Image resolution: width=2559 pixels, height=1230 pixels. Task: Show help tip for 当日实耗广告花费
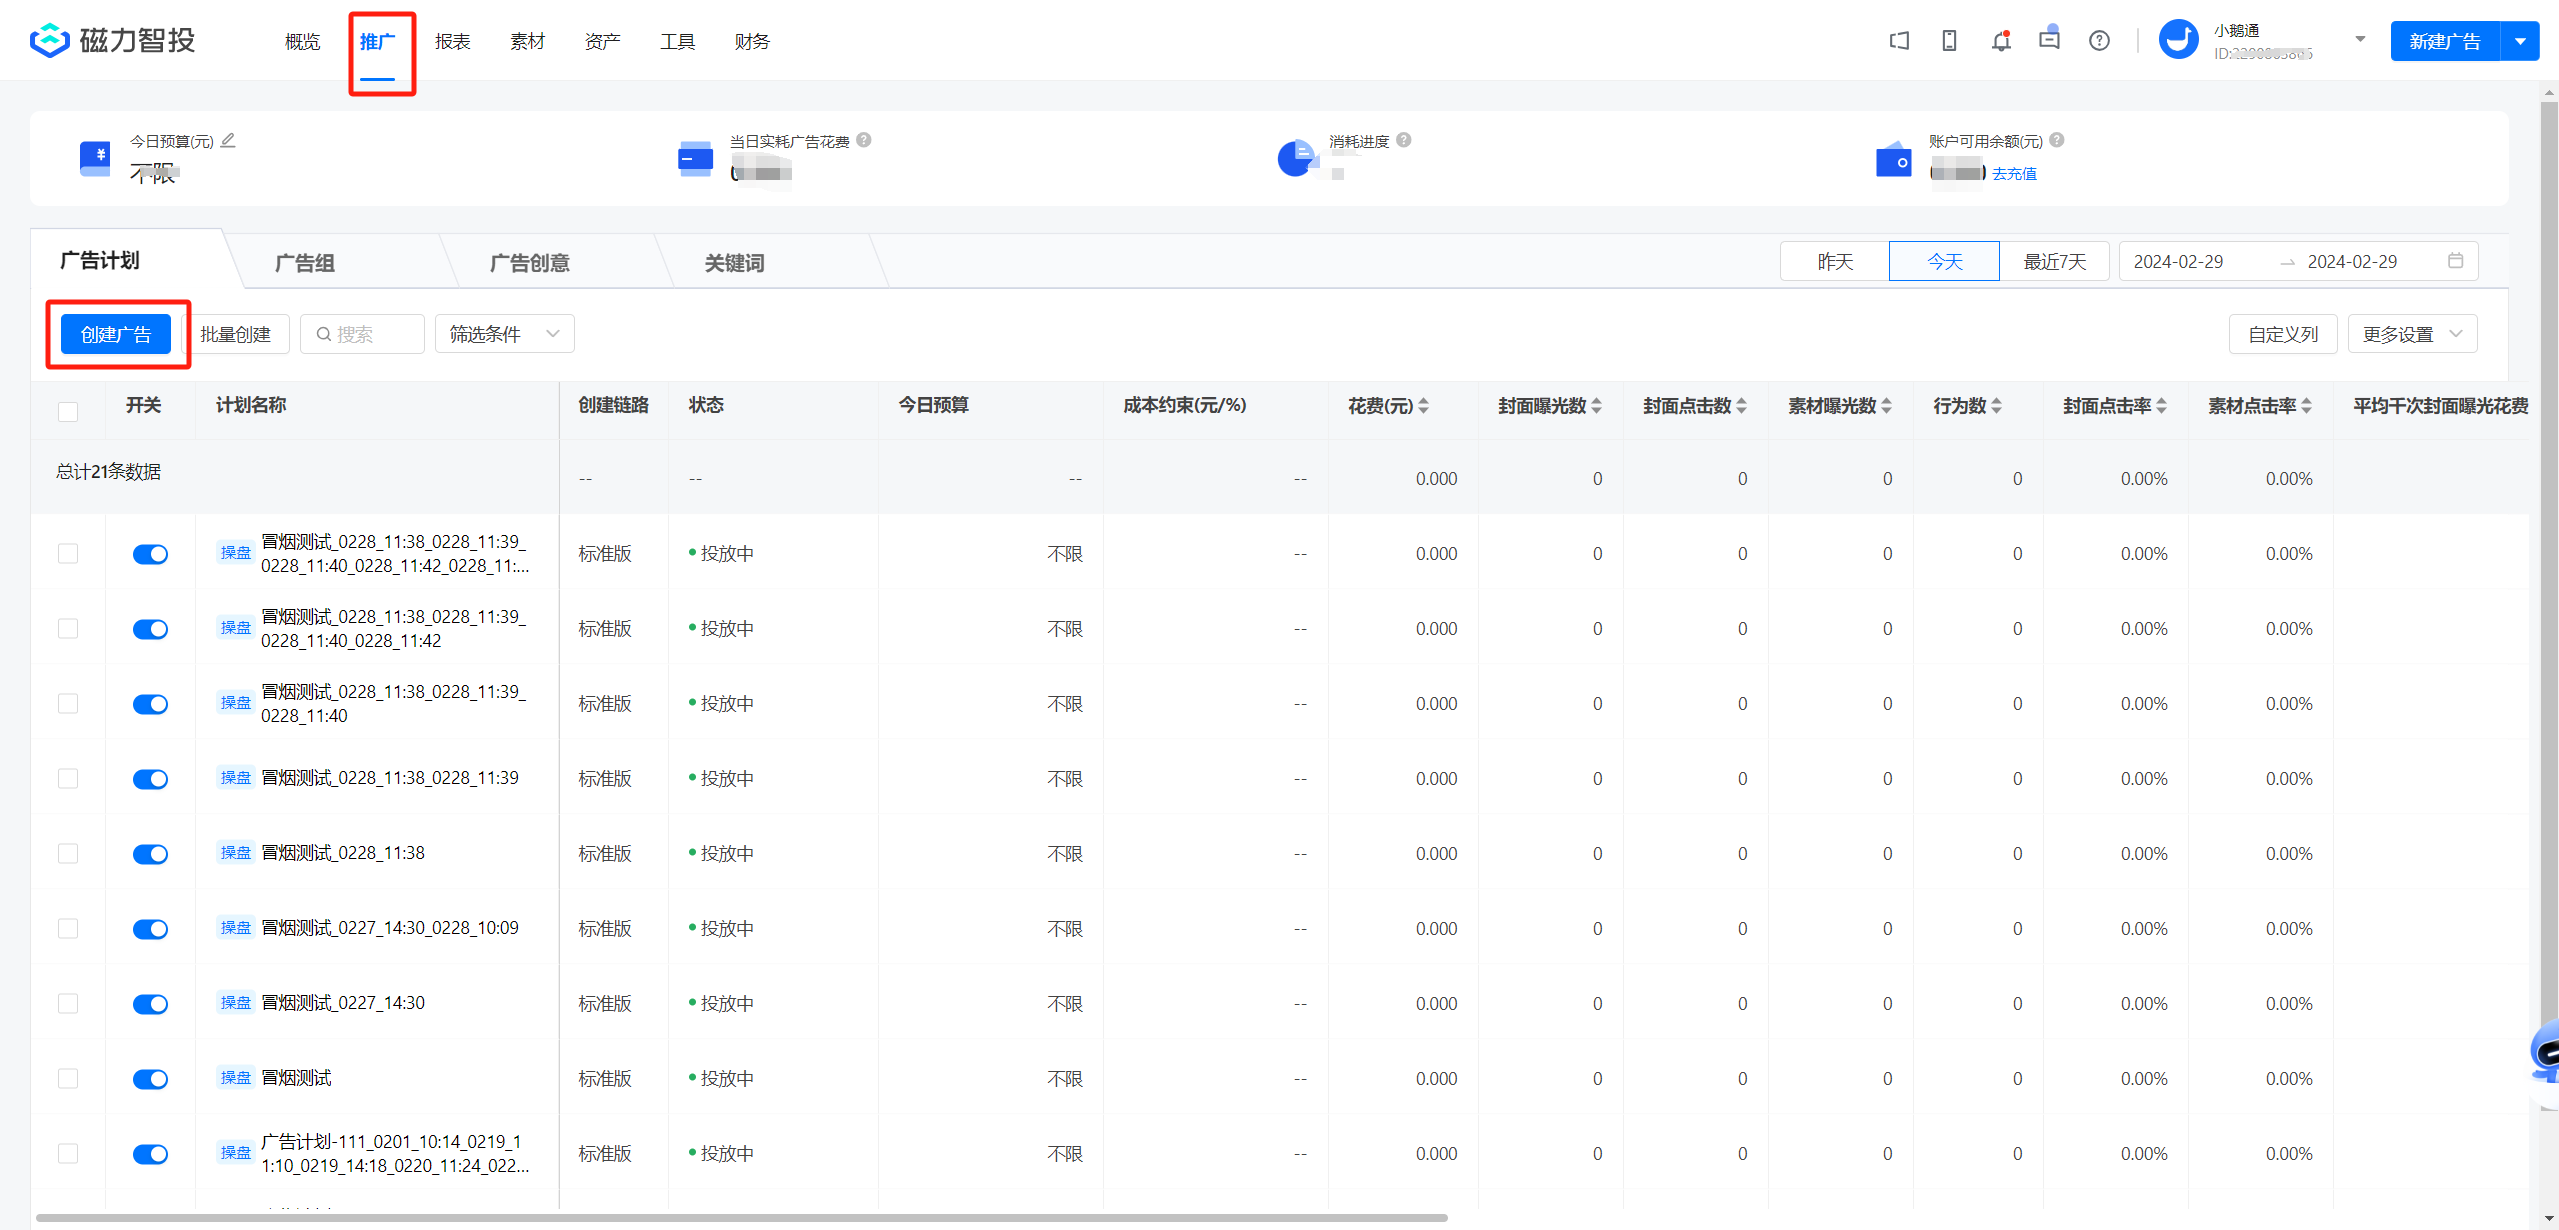864,140
